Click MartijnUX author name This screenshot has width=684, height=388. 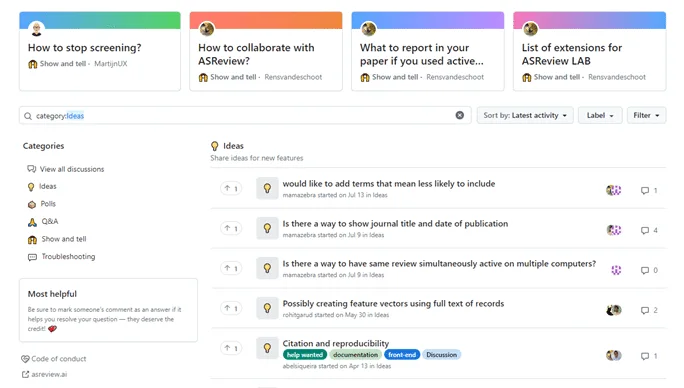click(x=111, y=64)
